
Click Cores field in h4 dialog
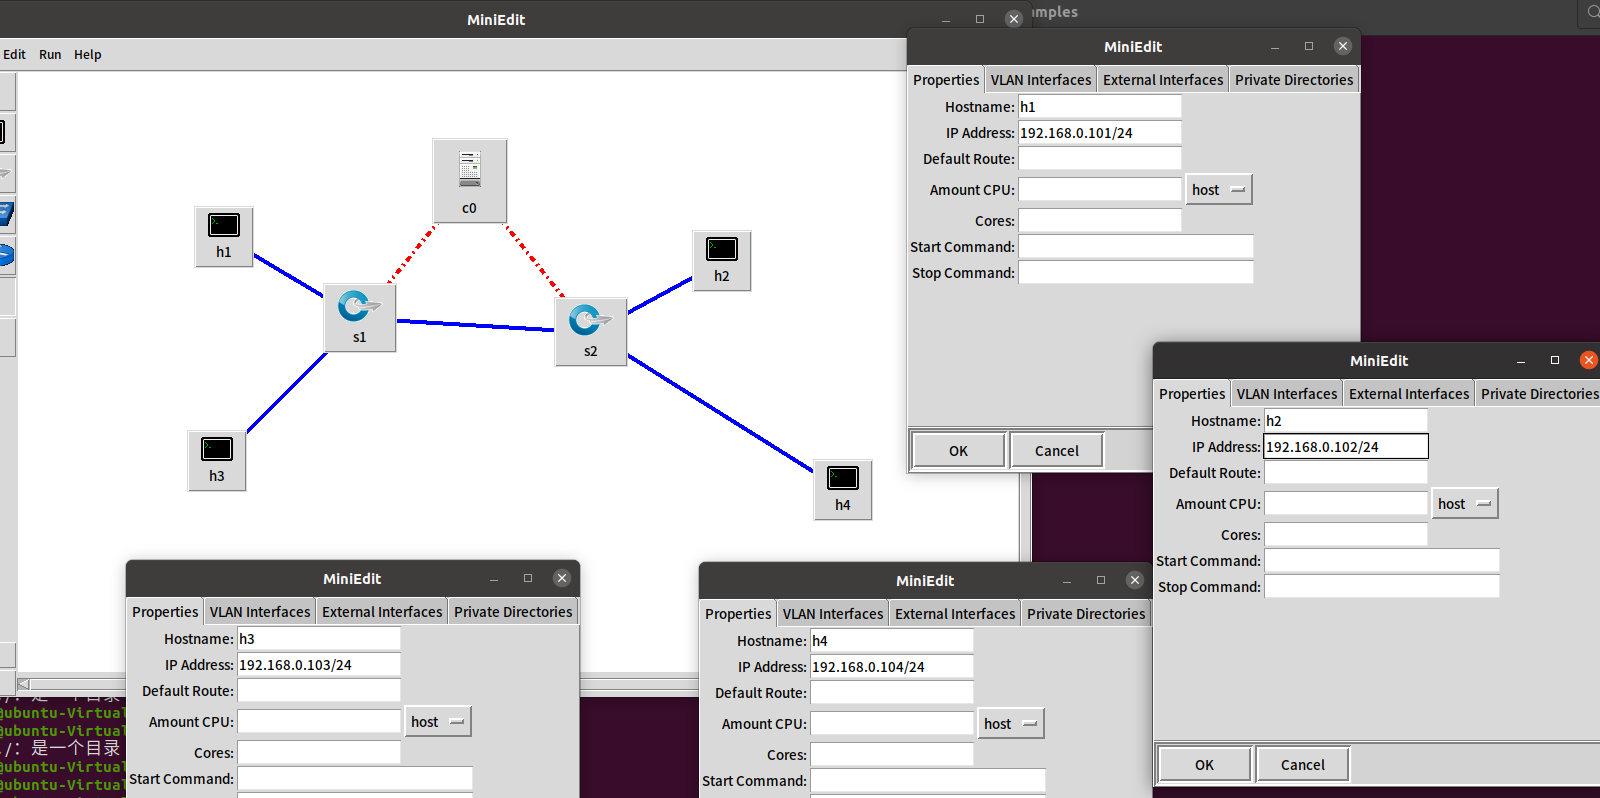(x=892, y=755)
